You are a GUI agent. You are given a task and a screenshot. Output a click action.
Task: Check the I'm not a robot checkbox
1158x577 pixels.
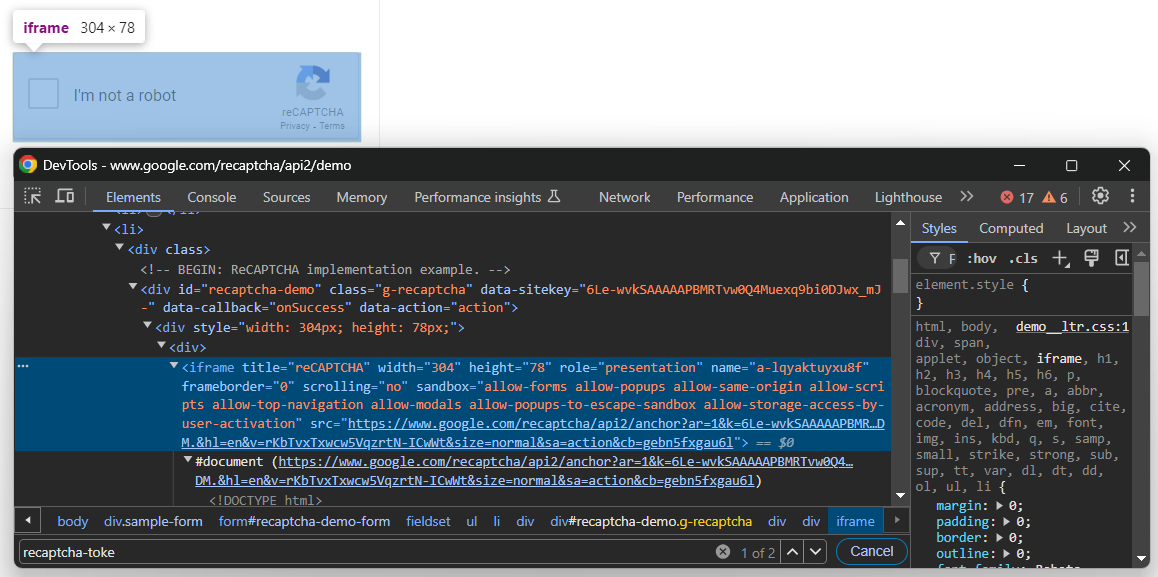click(x=43, y=93)
